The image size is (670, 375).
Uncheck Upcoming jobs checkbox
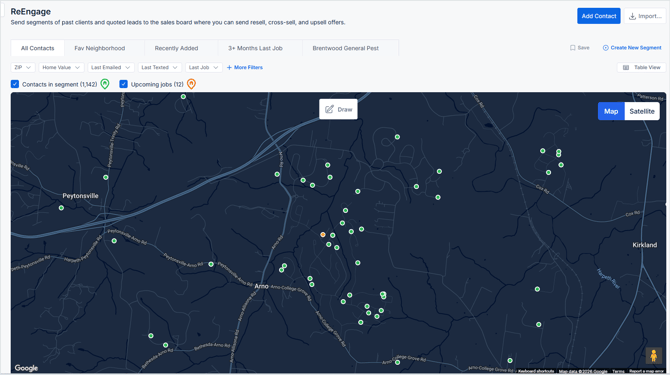click(x=123, y=84)
